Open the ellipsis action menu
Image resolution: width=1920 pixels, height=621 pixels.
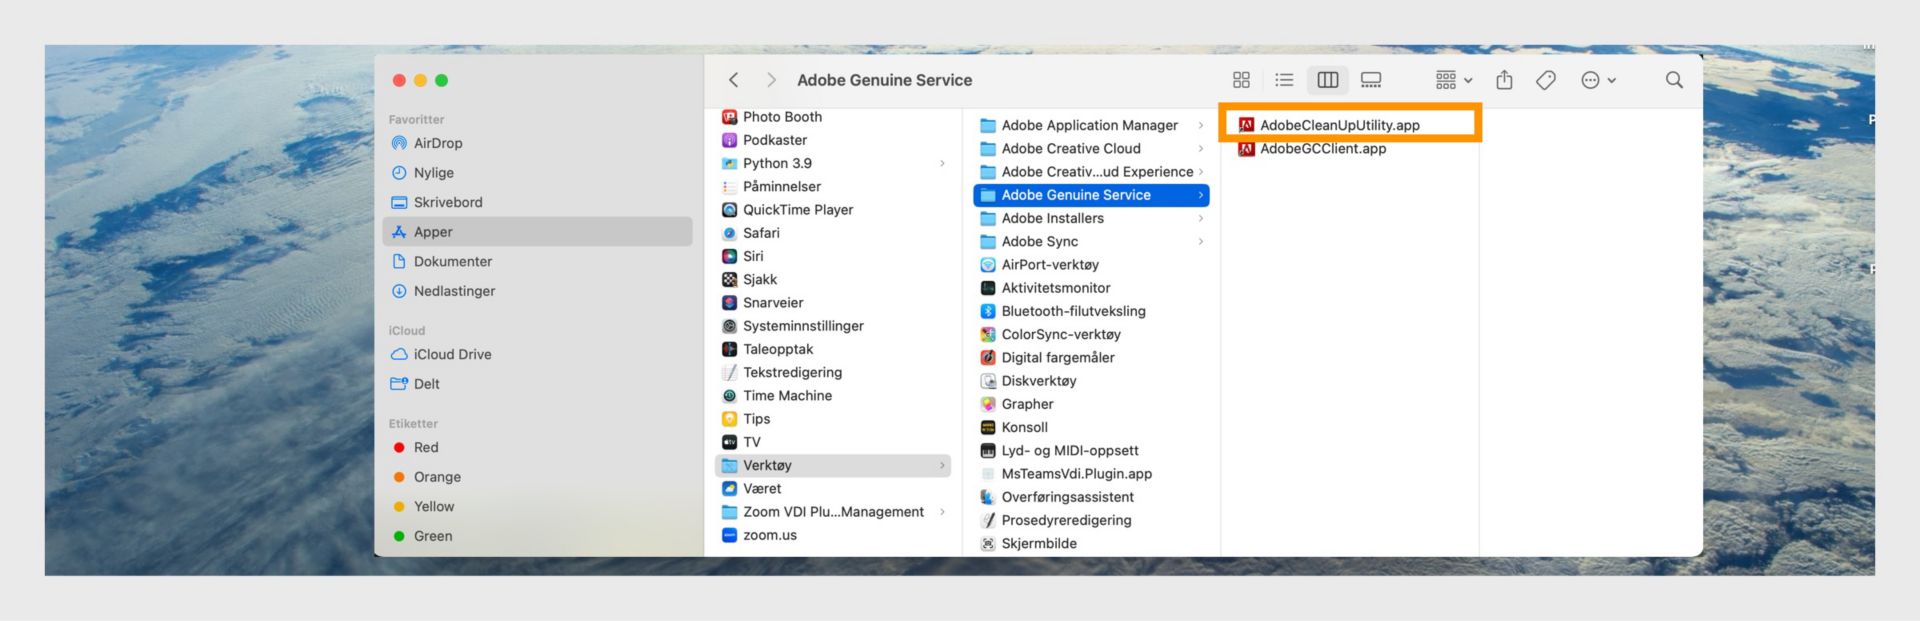pyautogui.click(x=1598, y=80)
